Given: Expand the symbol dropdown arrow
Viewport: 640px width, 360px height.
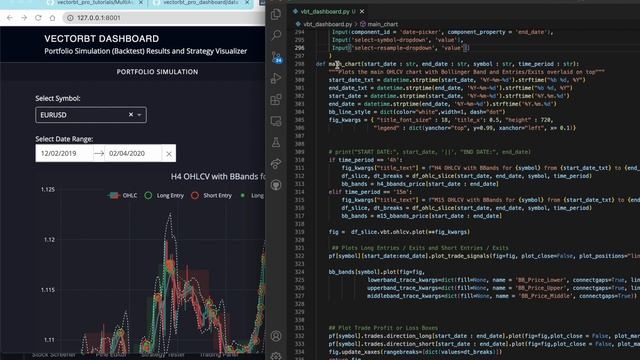Looking at the screenshot, I should tap(140, 115).
